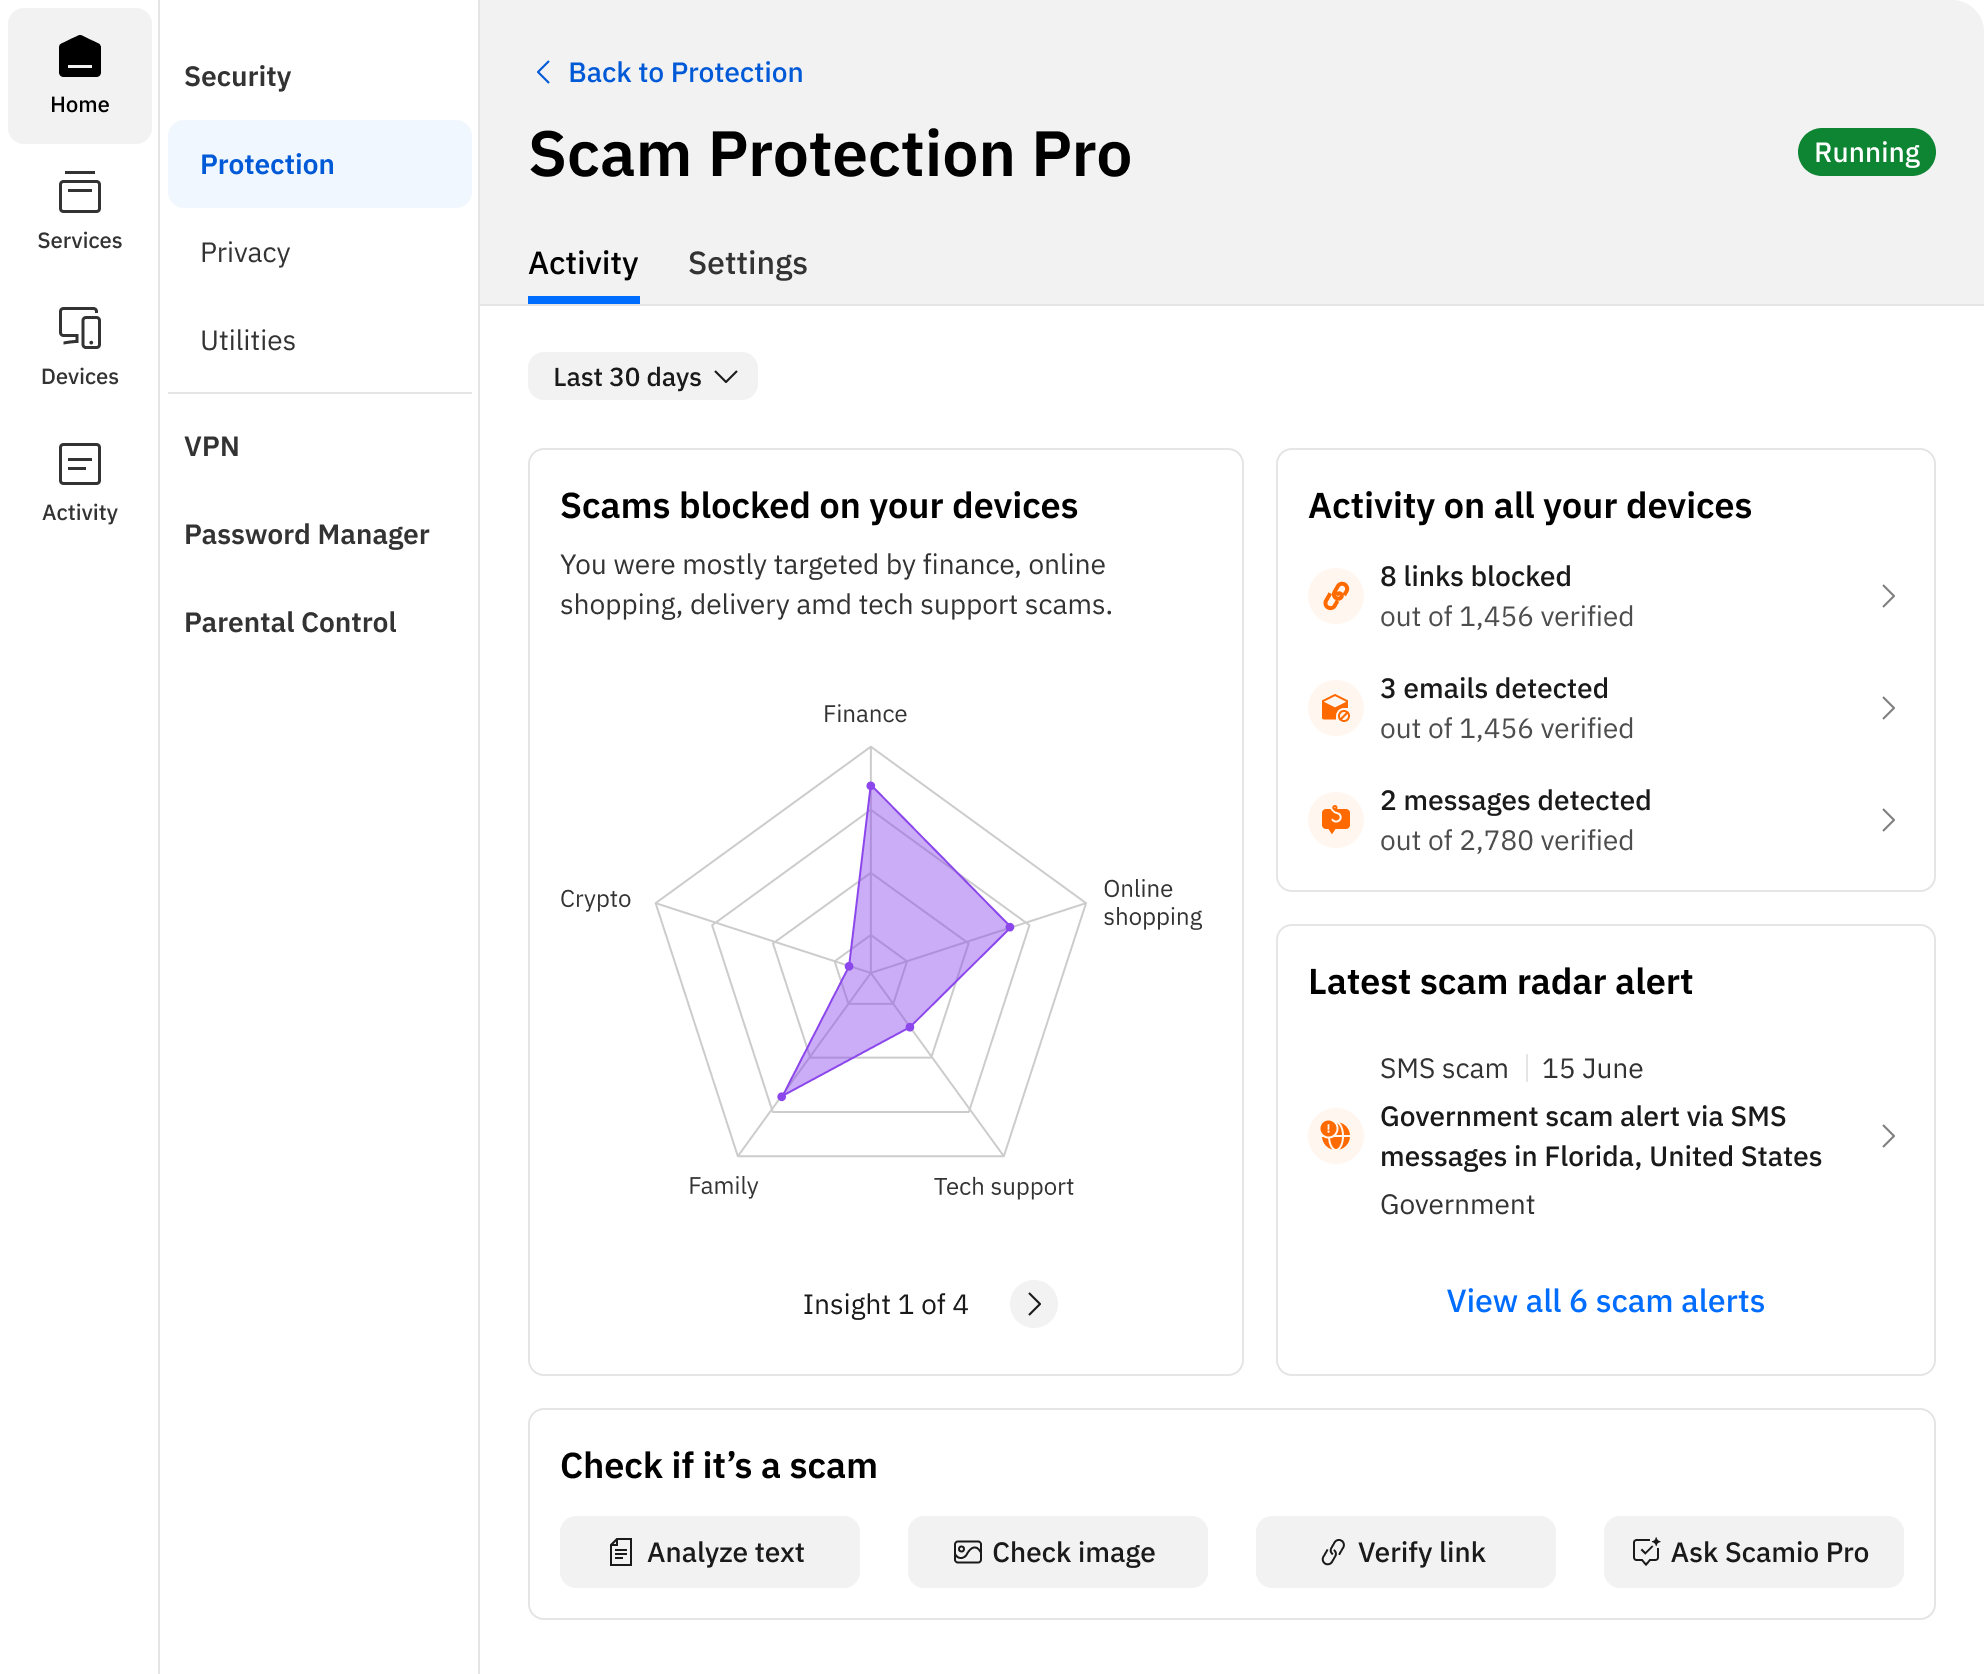
Task: Click the Analyze text button
Action: tap(710, 1552)
